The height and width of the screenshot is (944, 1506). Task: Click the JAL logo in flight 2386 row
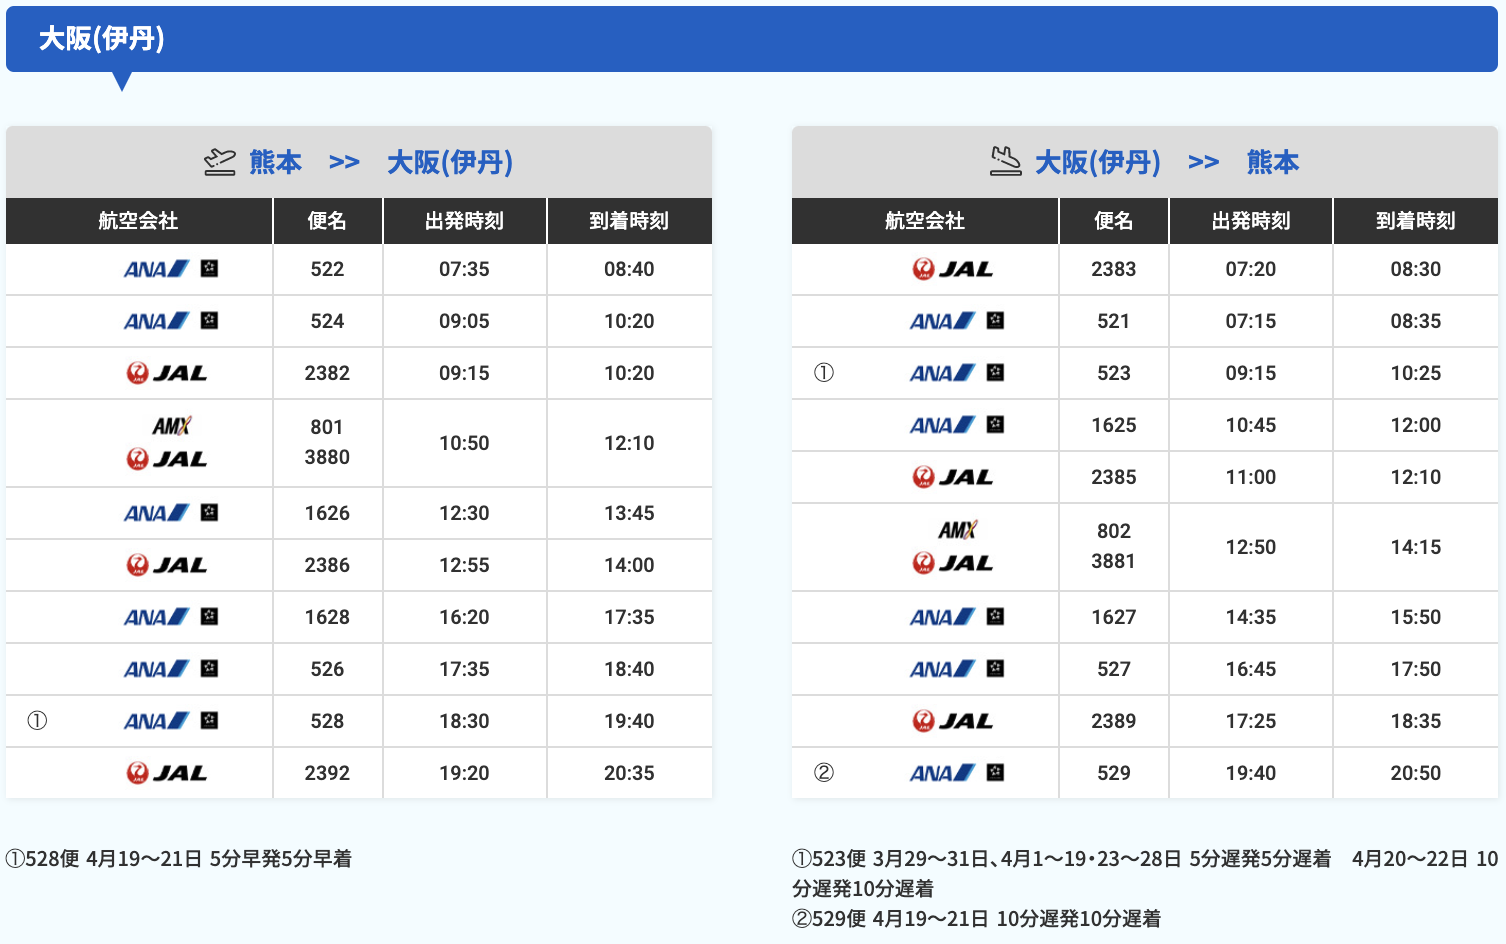point(167,565)
